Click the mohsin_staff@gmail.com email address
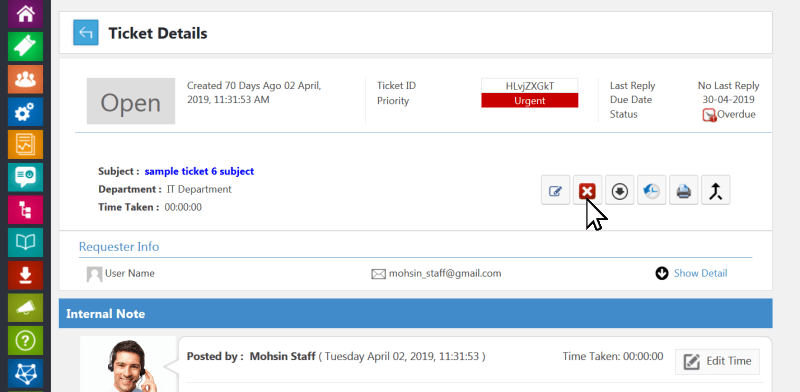The height and width of the screenshot is (392, 800). pos(445,274)
